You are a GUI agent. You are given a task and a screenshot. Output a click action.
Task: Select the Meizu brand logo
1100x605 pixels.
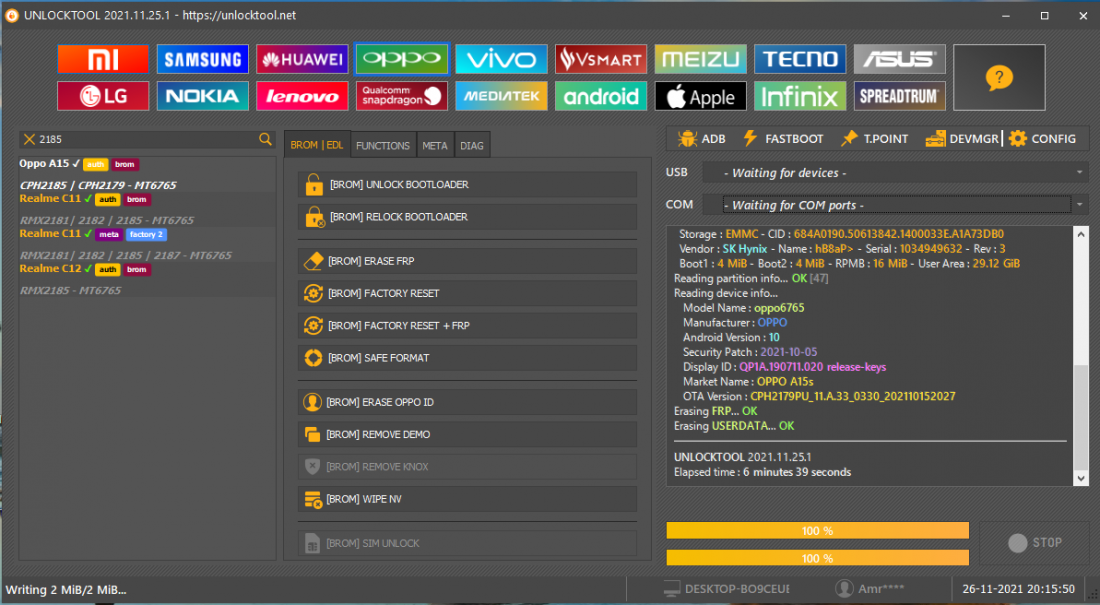point(701,59)
